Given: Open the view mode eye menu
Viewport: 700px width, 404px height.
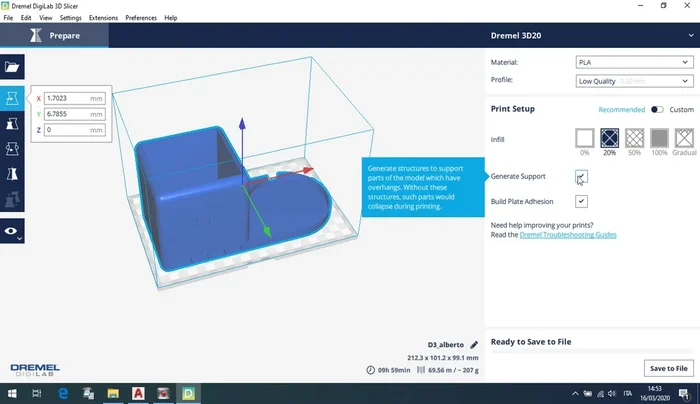Looking at the screenshot, I should [13, 230].
